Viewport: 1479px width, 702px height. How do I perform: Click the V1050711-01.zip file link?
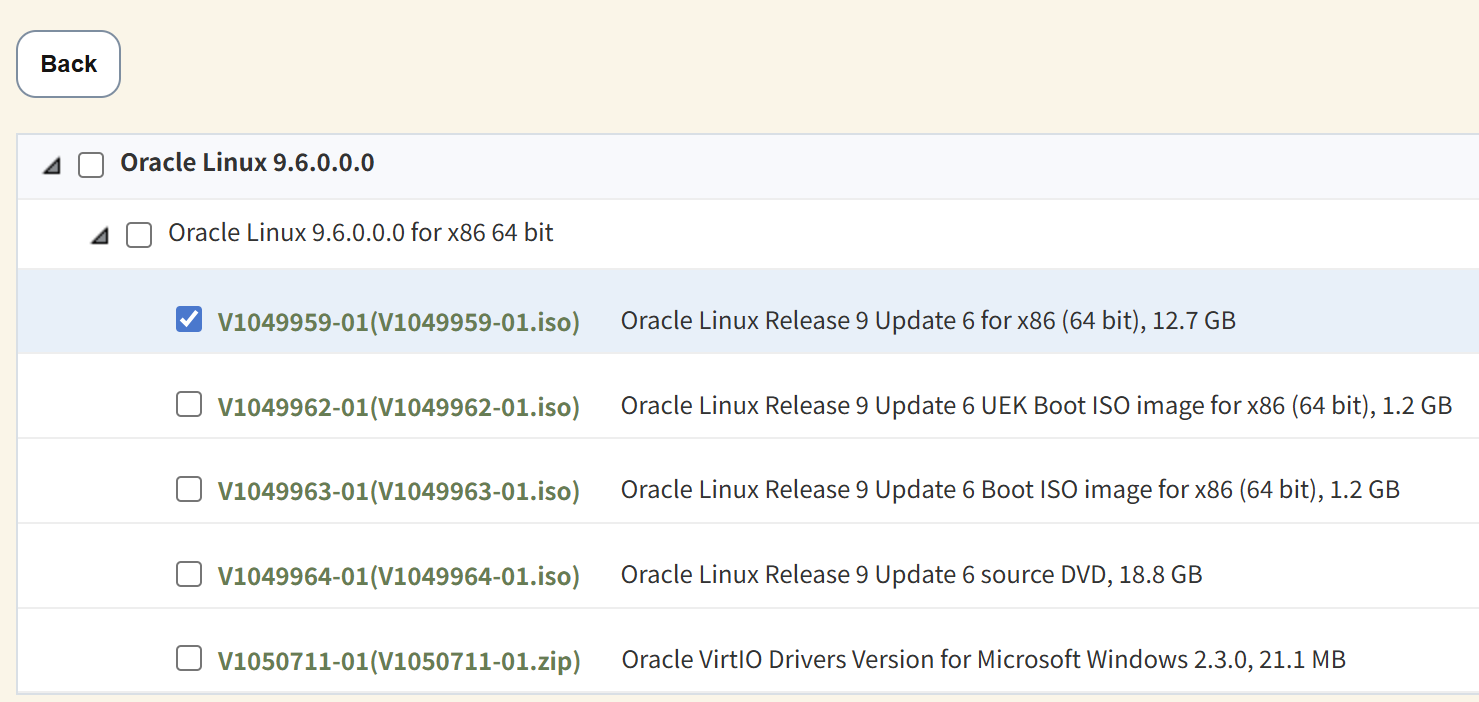[398, 660]
